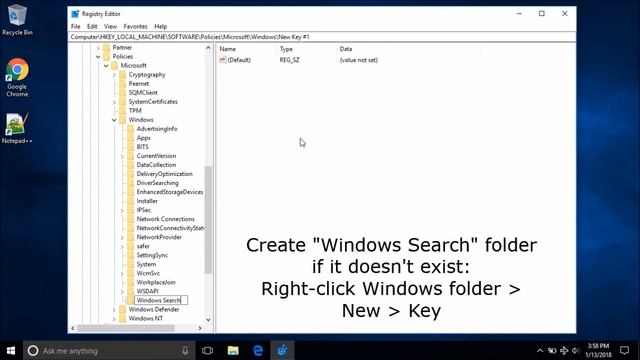The height and width of the screenshot is (360, 640).
Task: Open the Edit menu
Action: pyautogui.click(x=92, y=27)
